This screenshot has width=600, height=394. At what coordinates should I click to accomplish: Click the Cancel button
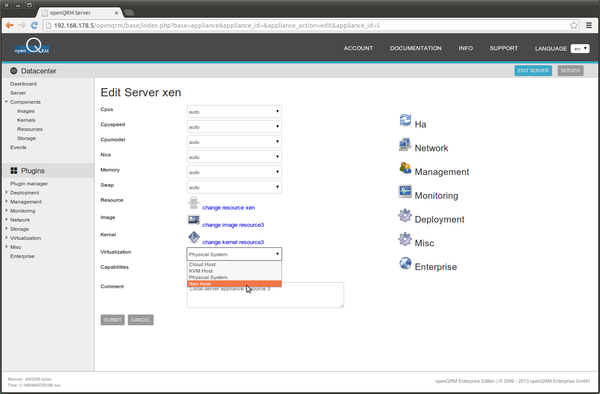click(140, 320)
